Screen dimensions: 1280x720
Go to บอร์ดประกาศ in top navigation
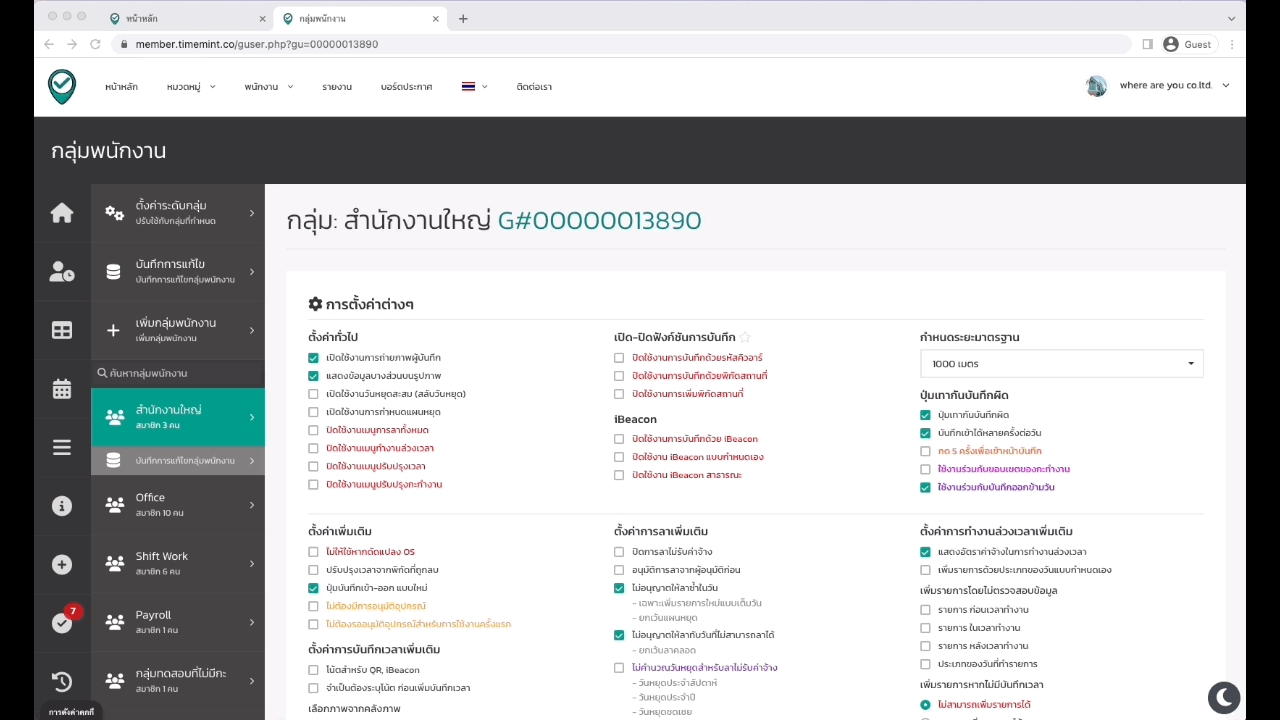tap(406, 87)
